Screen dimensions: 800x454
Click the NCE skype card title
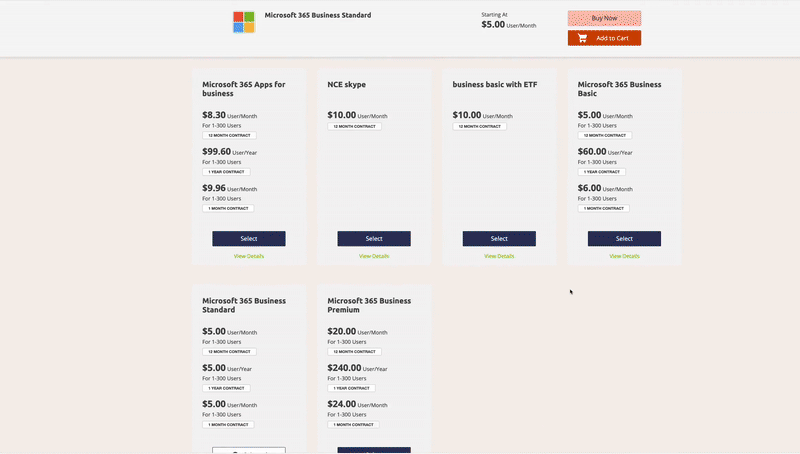(x=347, y=85)
